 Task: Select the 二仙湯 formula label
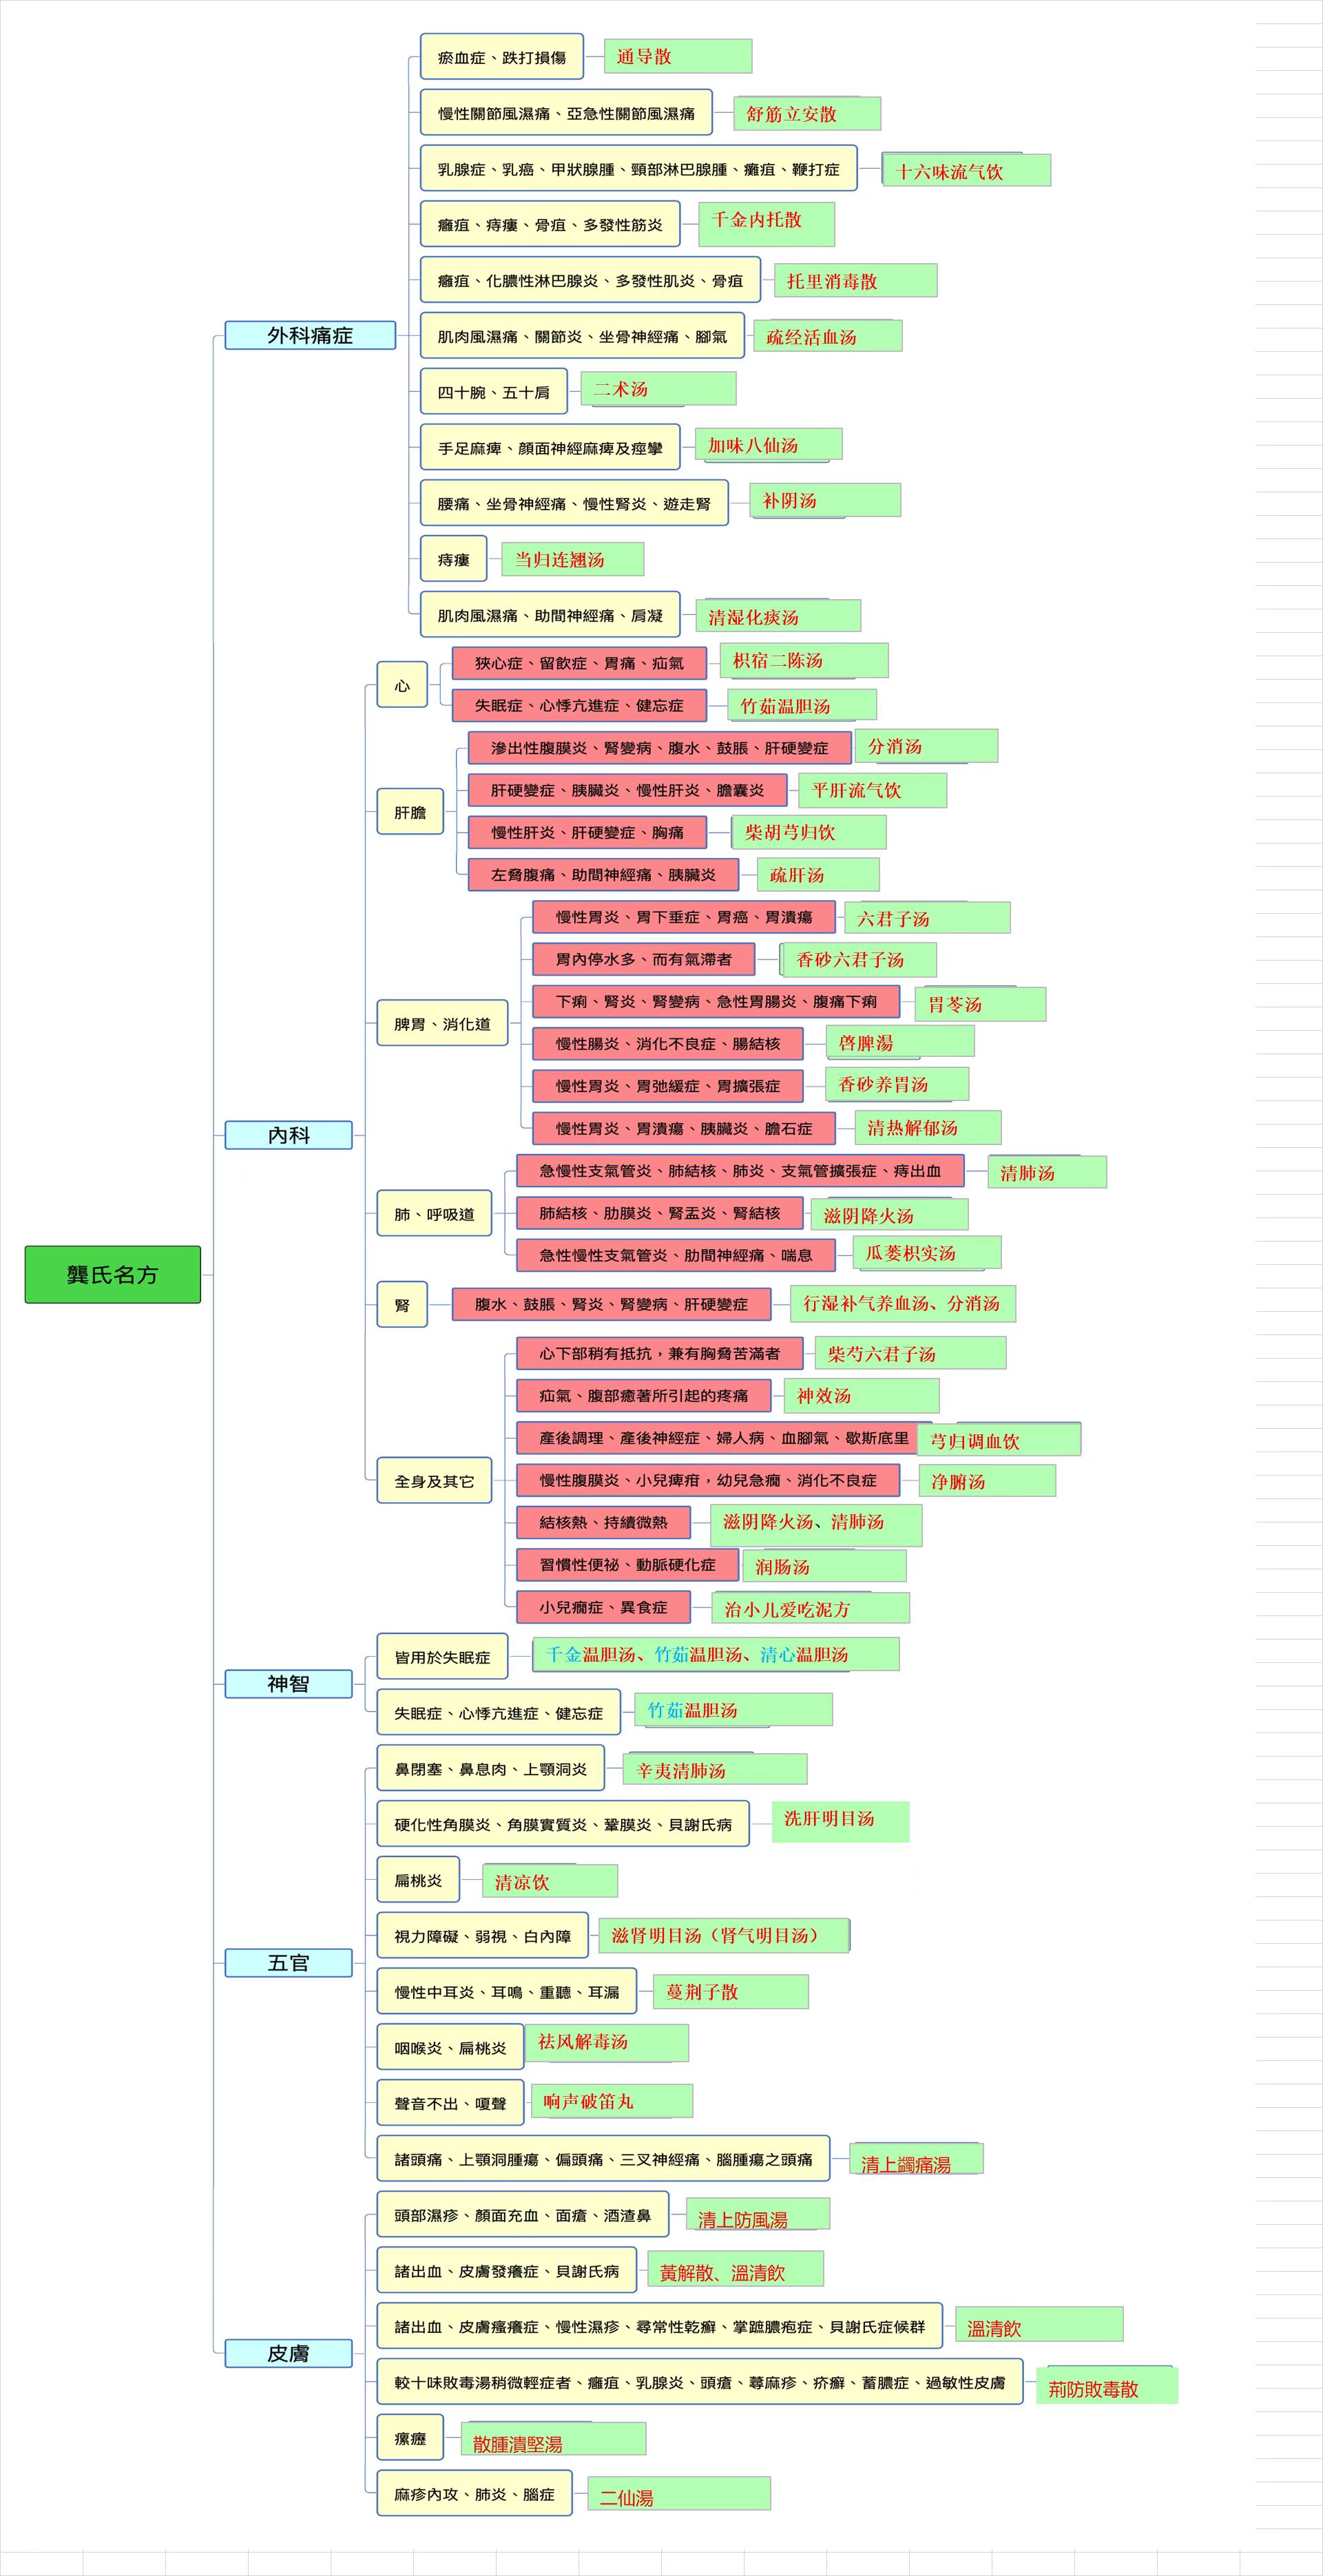(x=679, y=2493)
